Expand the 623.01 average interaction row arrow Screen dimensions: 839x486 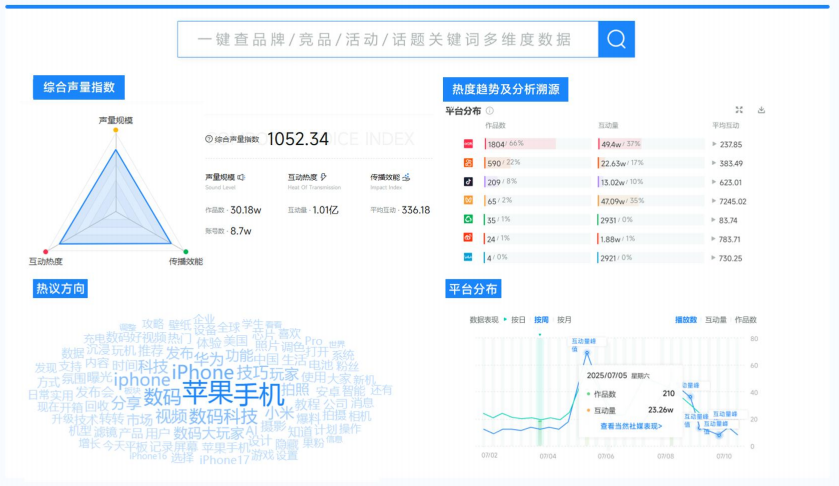coord(714,182)
